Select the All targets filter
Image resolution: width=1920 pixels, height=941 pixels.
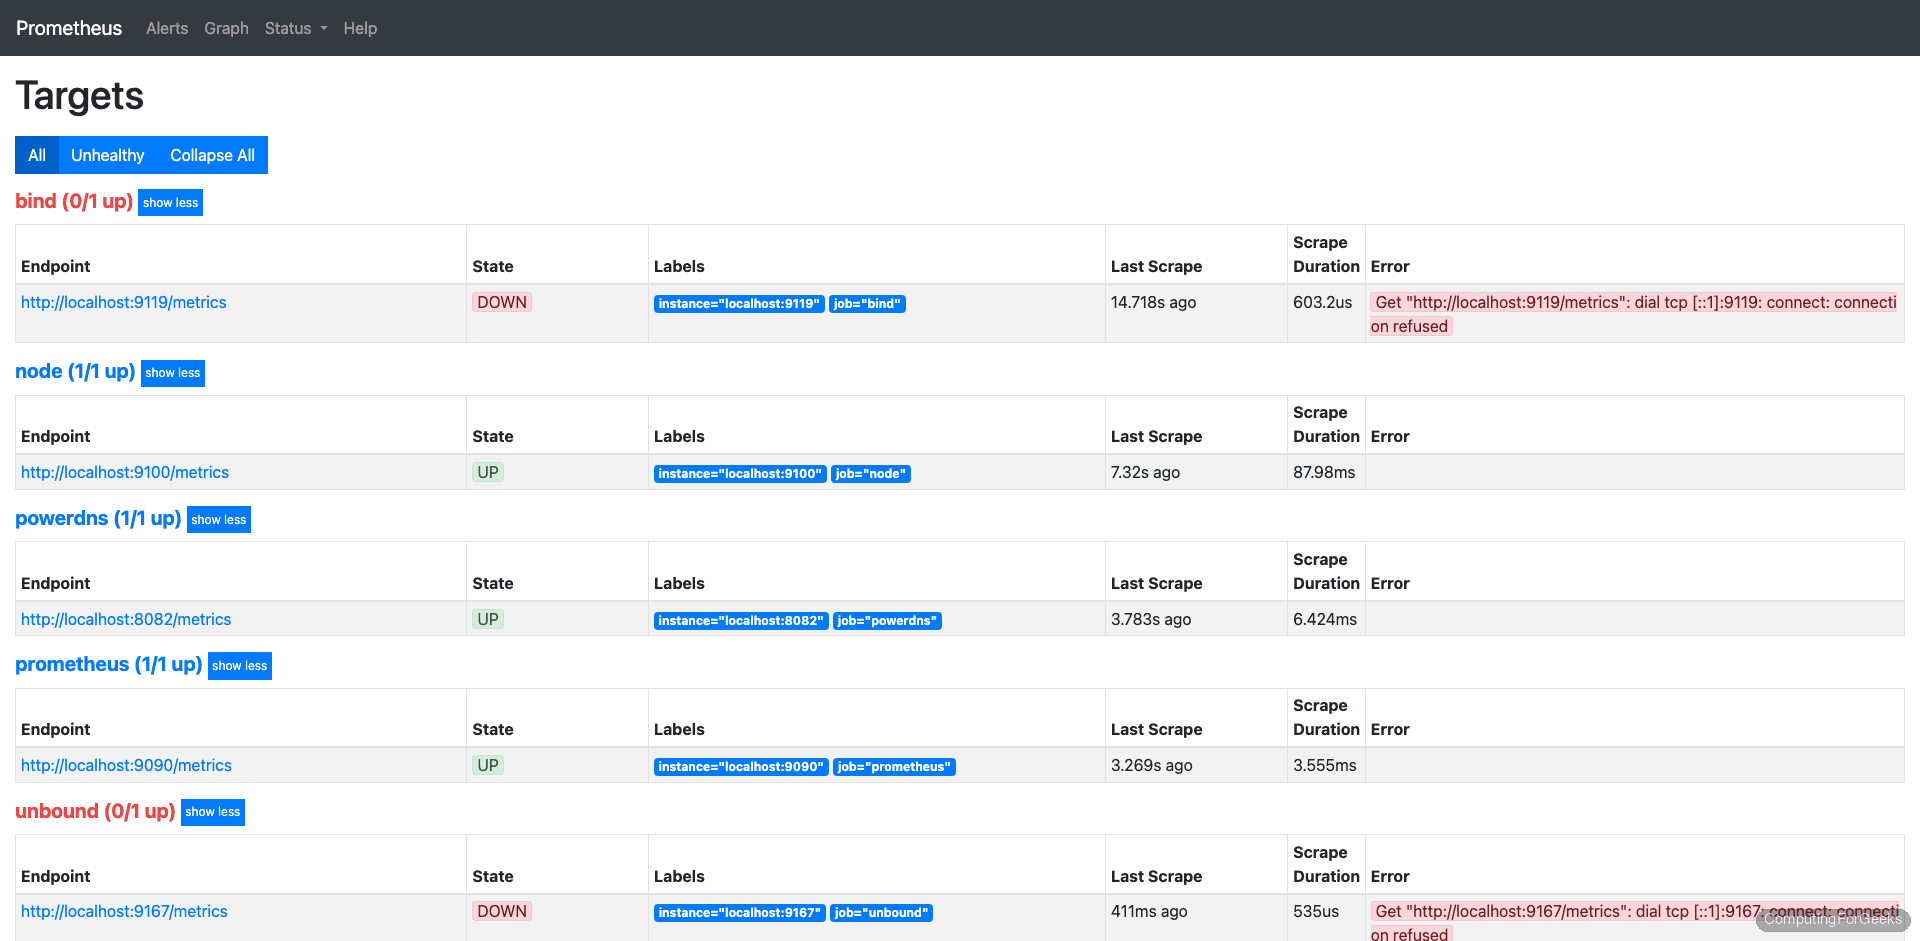pos(36,155)
